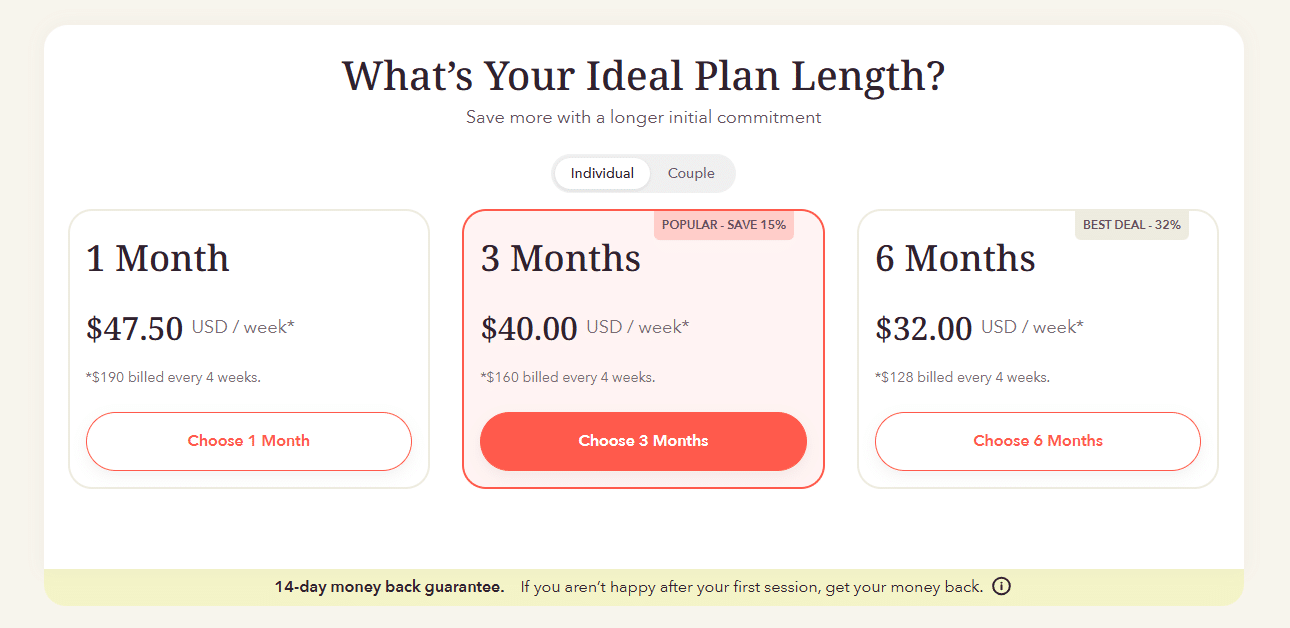Click the $47.50 weekly price
The height and width of the screenshot is (628, 1290).
coord(133,327)
